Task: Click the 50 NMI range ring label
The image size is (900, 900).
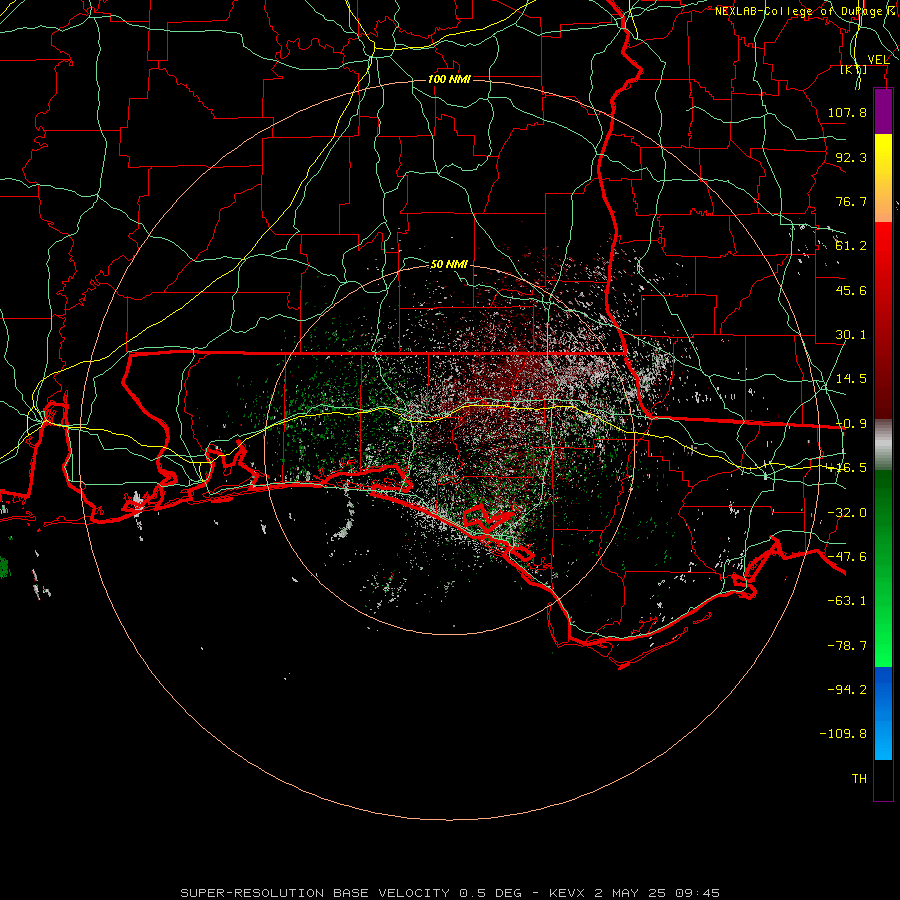Action: point(449,264)
